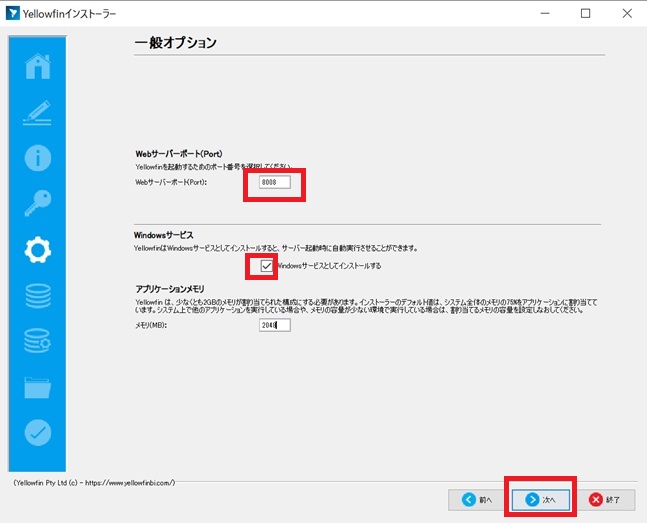The height and width of the screenshot is (523, 647).
Task: Click the 一般オプション page title
Action: pyautogui.click(x=175, y=43)
